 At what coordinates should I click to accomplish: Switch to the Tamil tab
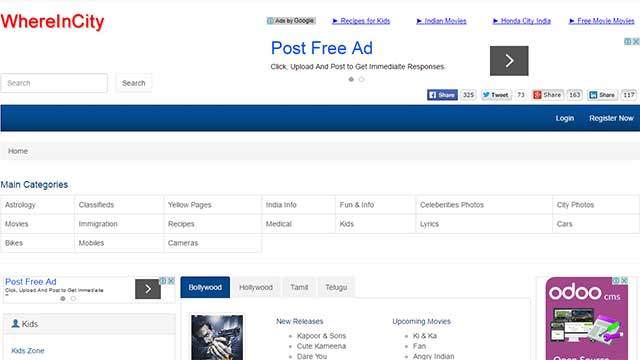(x=299, y=287)
